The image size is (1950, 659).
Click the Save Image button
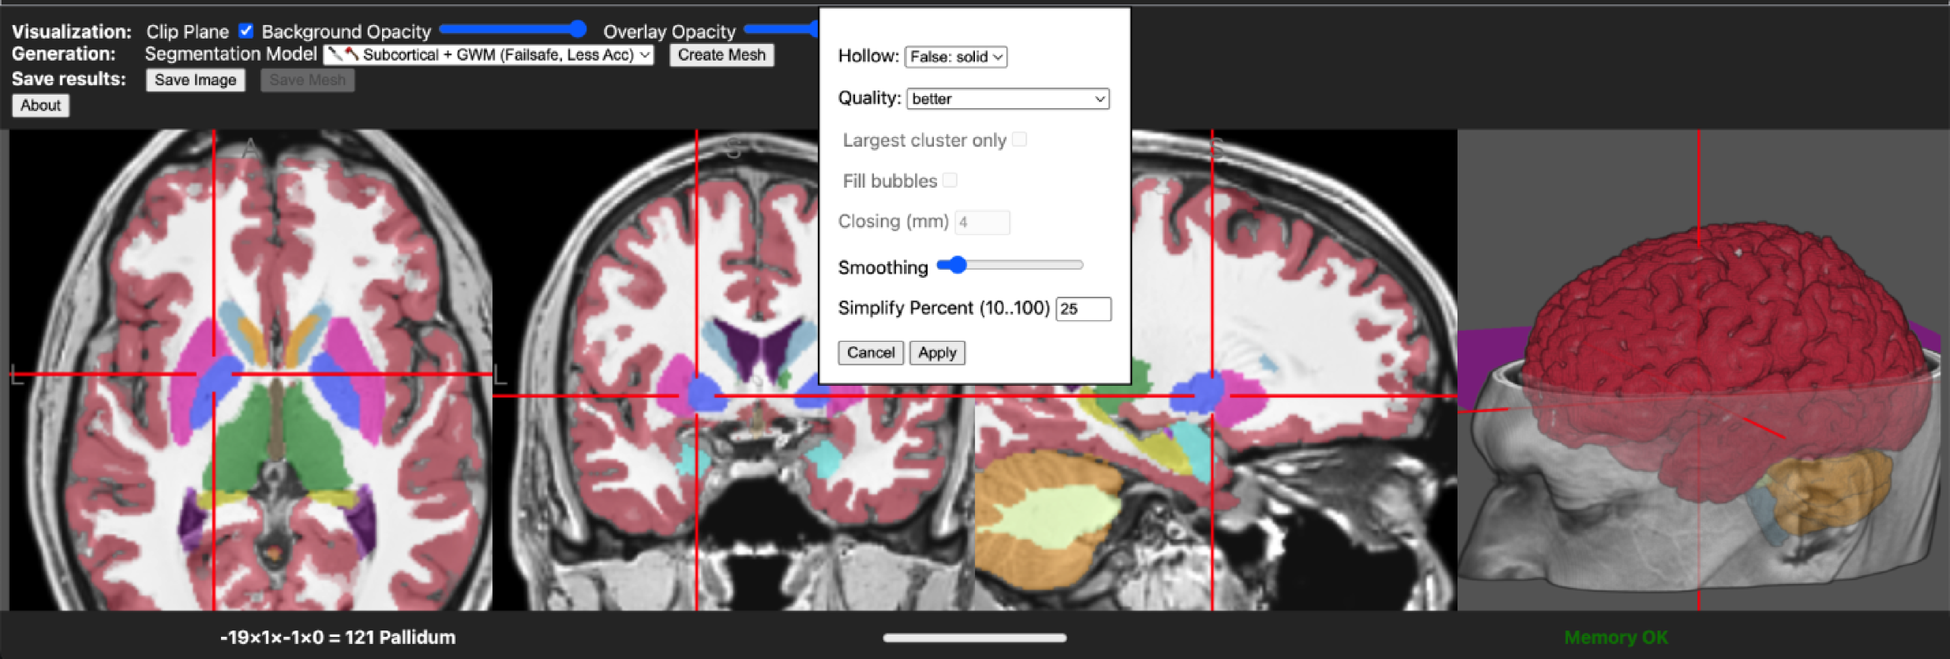(x=195, y=80)
